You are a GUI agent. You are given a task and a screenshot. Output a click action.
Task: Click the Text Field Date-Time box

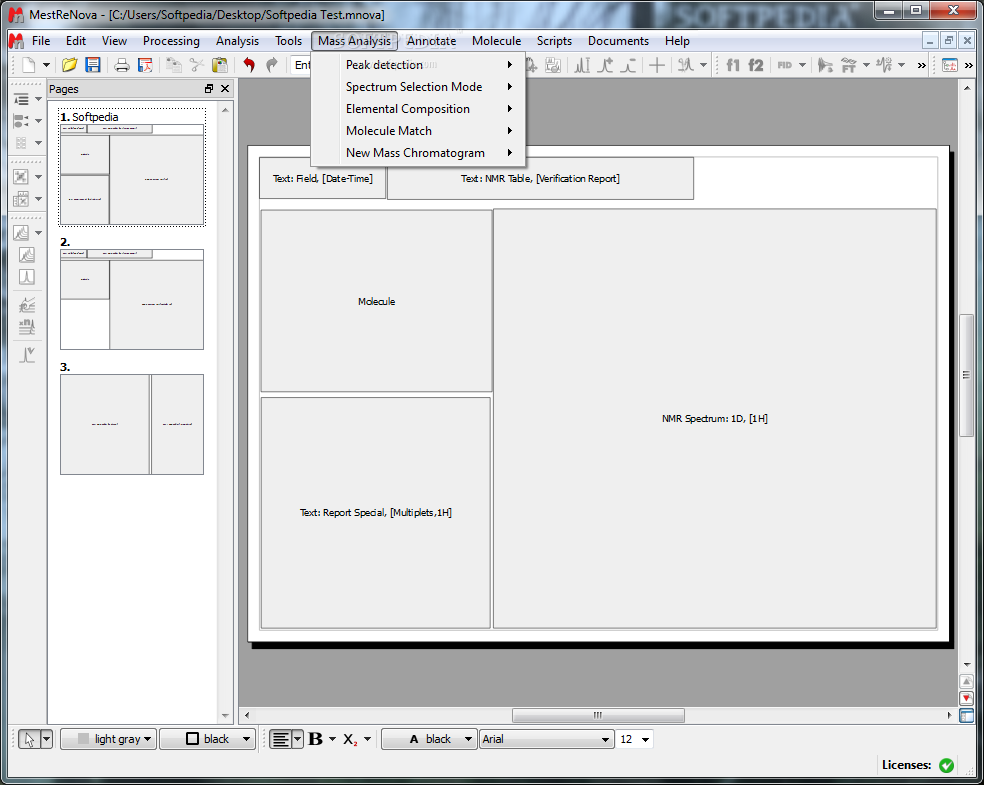pyautogui.click(x=323, y=178)
